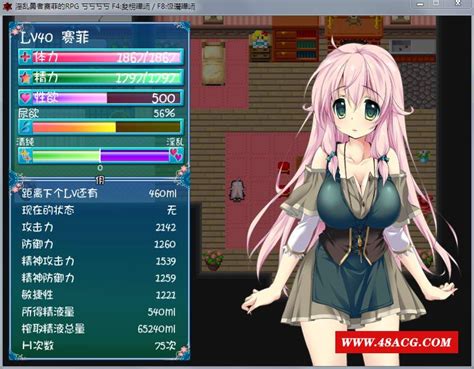Click the bed in the pink room
Image resolution: width=474 pixels, height=369 pixels.
(x=213, y=63)
